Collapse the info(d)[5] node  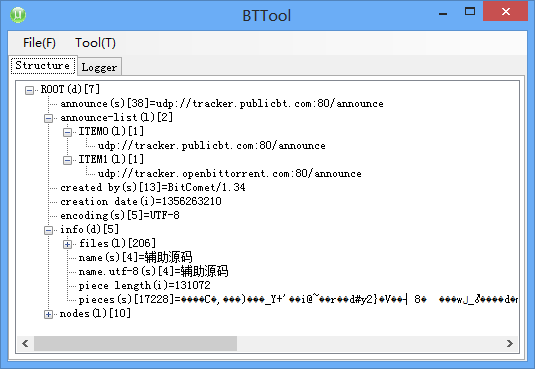(48, 230)
